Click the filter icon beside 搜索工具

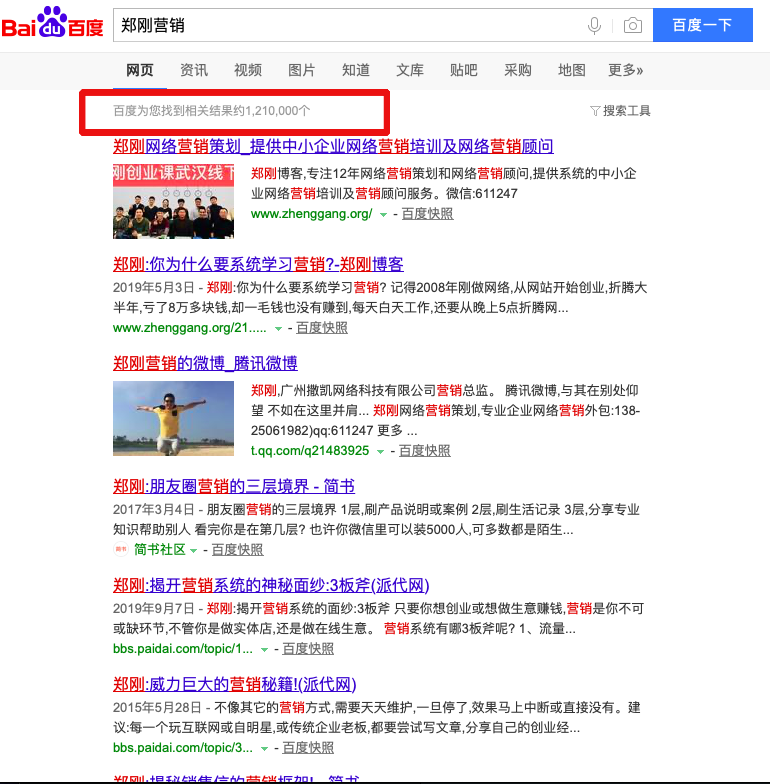tap(595, 110)
